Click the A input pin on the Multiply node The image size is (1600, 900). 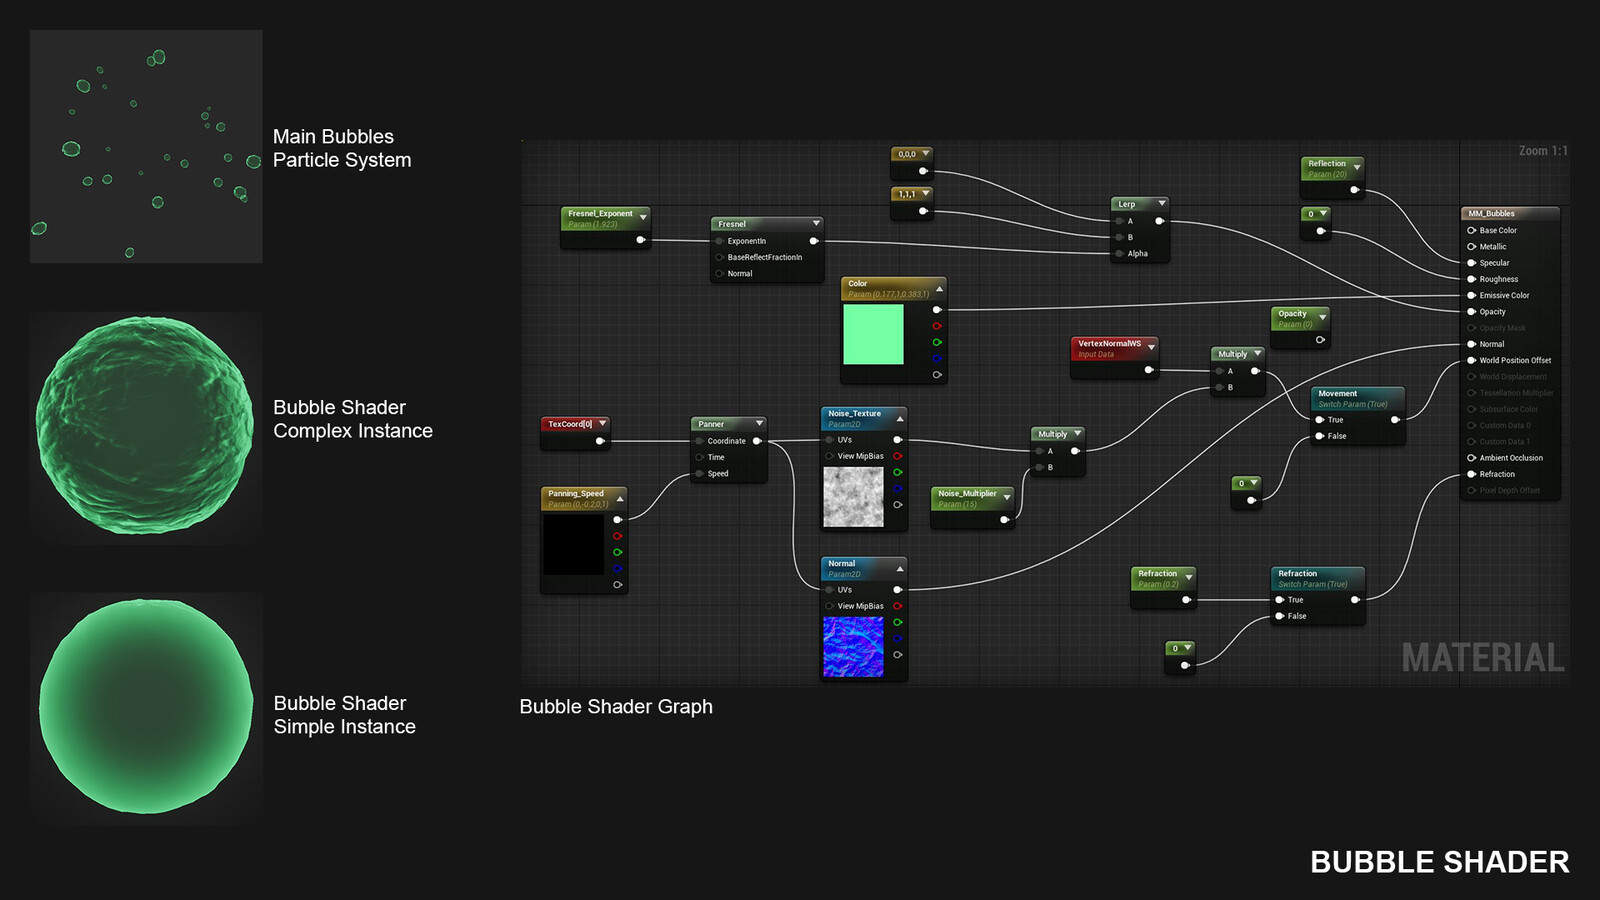1219,371
